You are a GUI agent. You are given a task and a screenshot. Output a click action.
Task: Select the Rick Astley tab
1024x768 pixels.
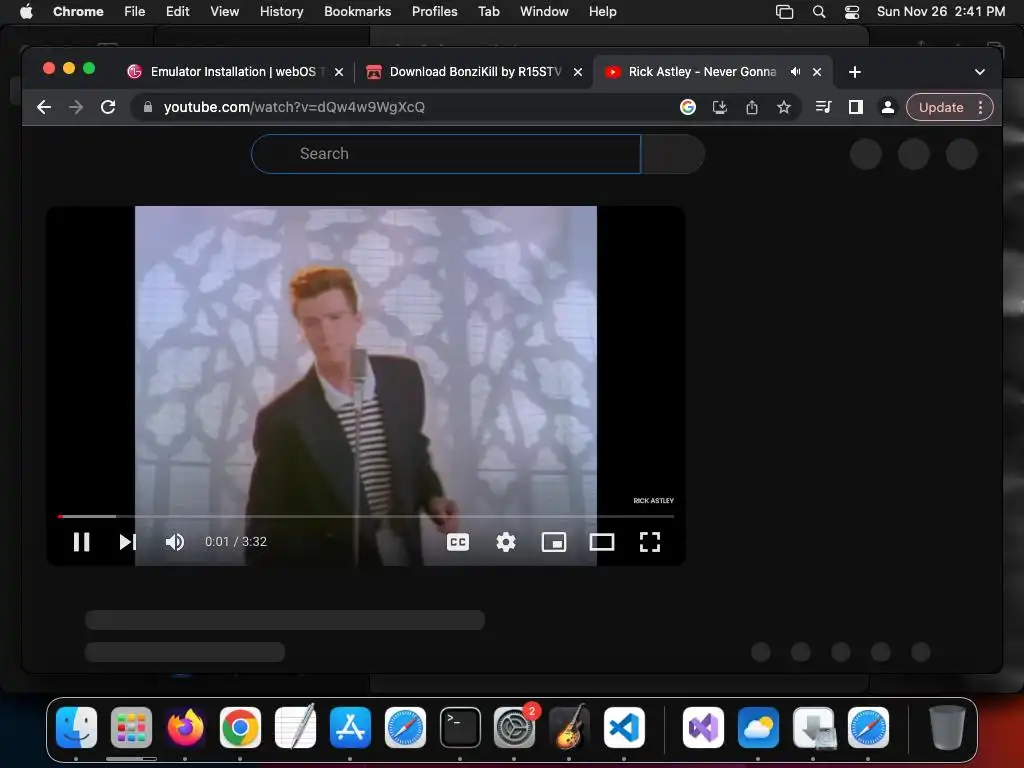pos(701,72)
